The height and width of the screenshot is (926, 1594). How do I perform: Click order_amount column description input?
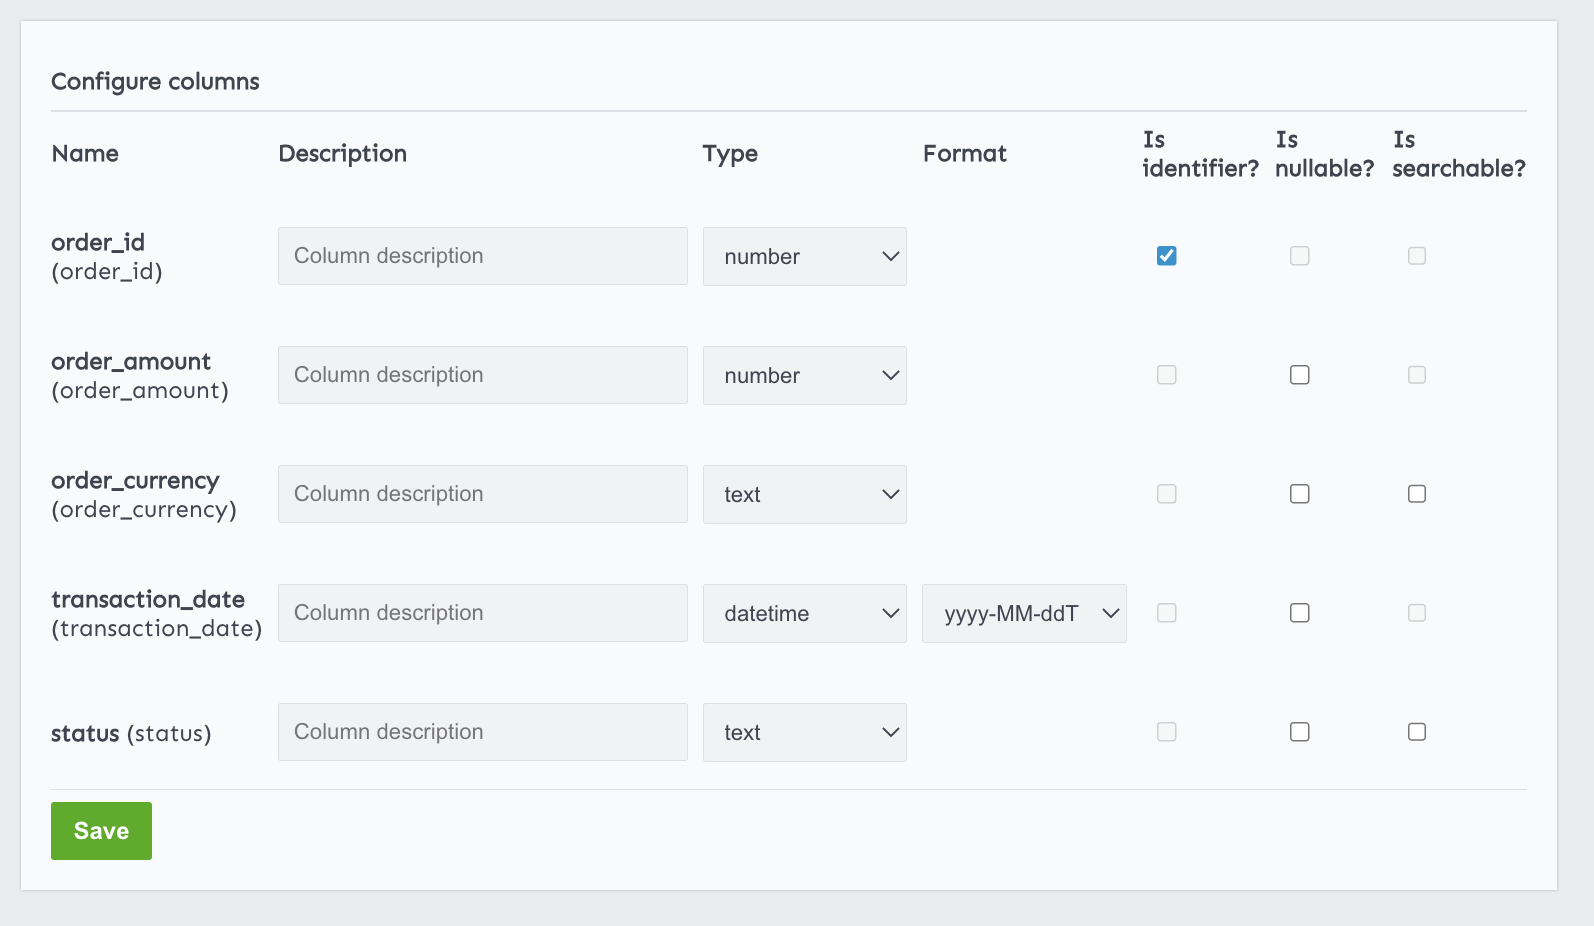point(482,375)
